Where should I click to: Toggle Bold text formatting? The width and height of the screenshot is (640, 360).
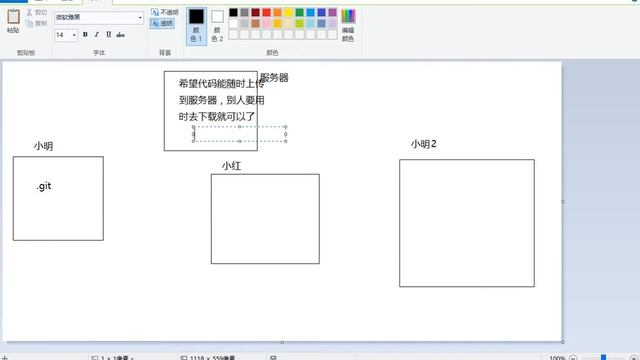click(85, 35)
